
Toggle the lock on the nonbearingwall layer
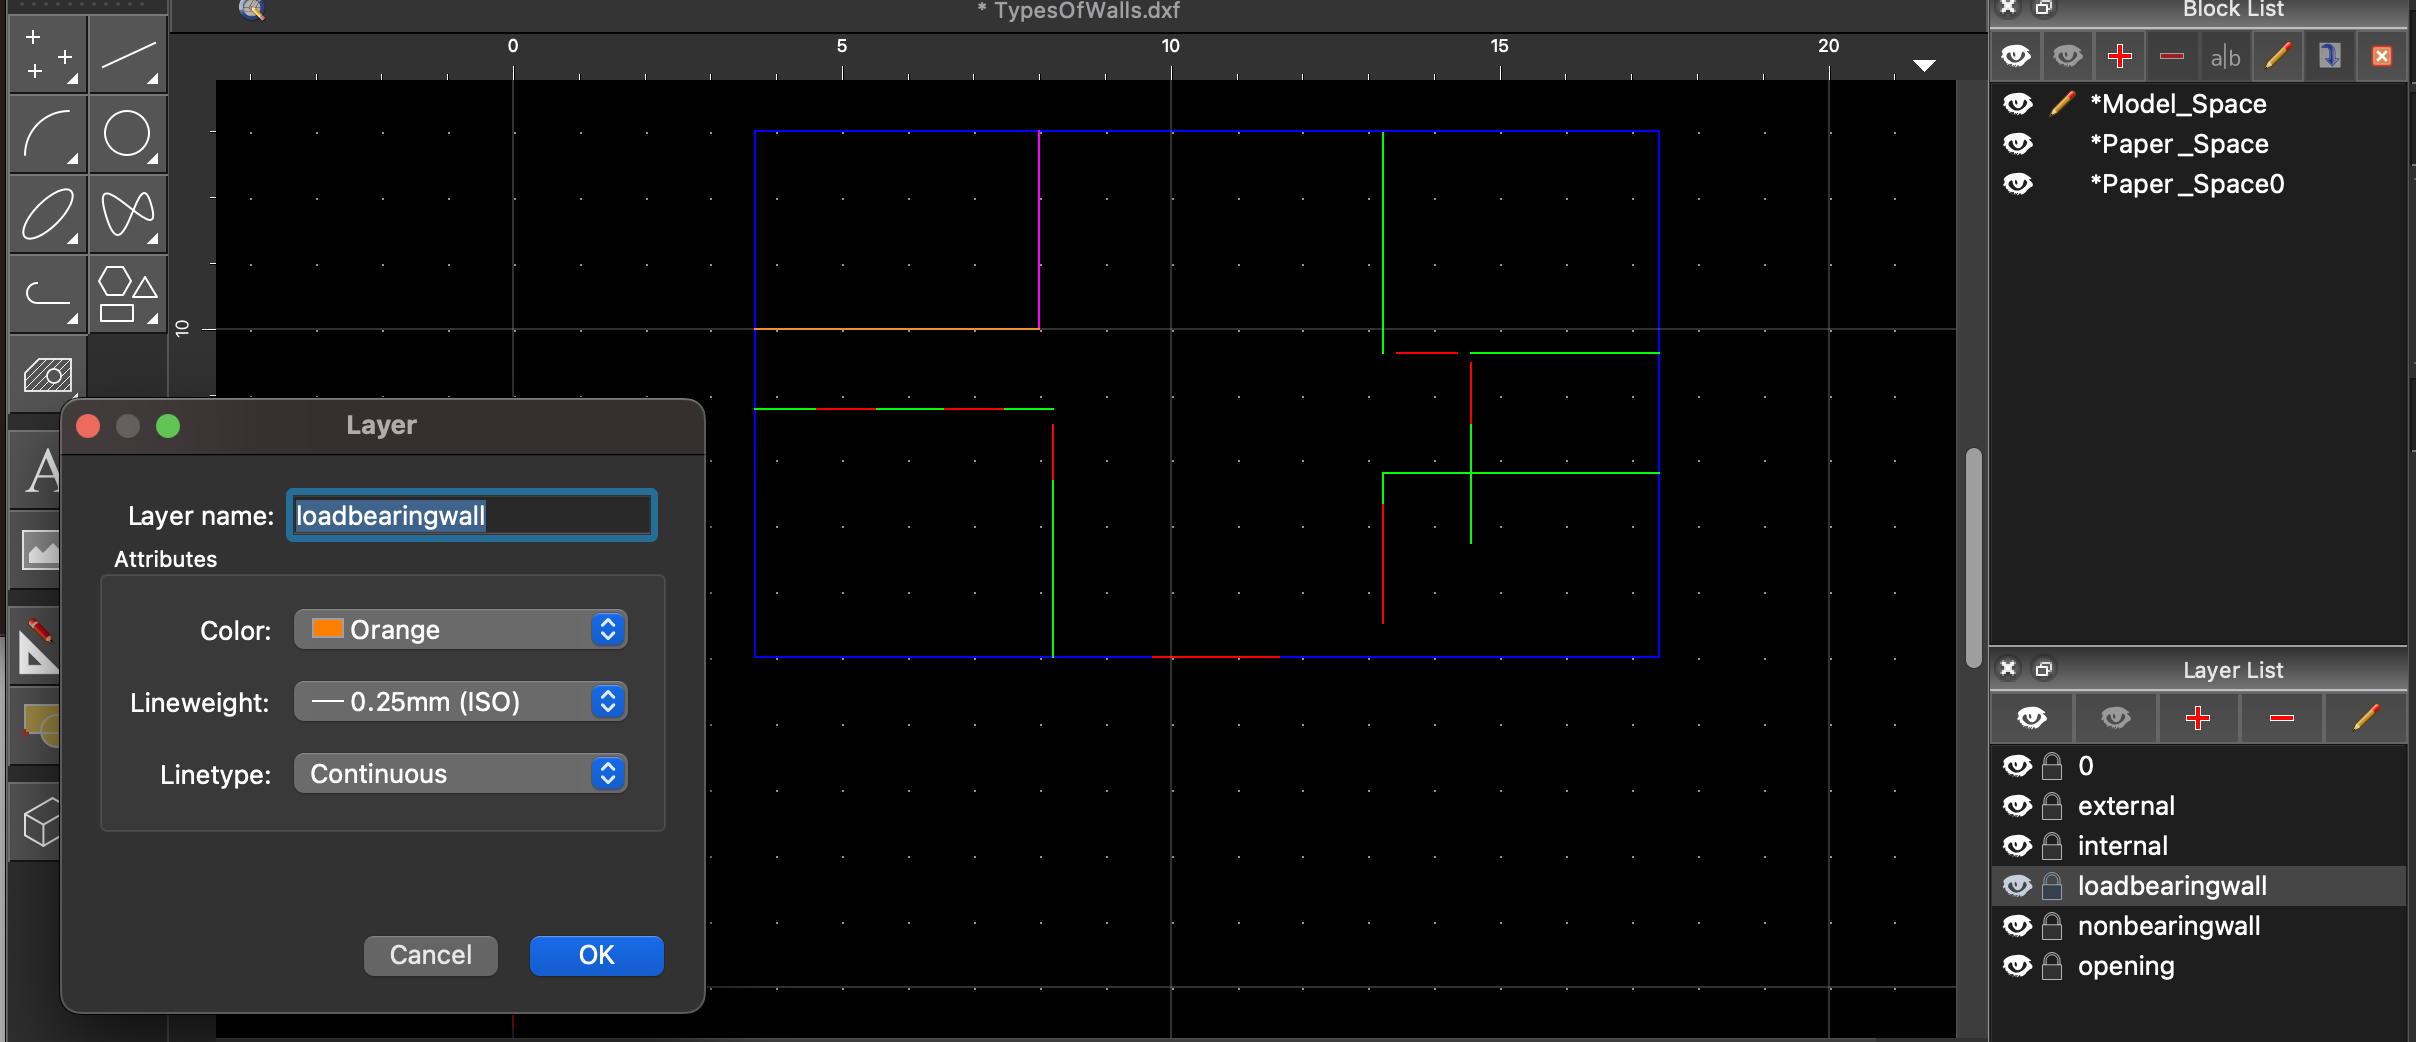[x=2052, y=926]
